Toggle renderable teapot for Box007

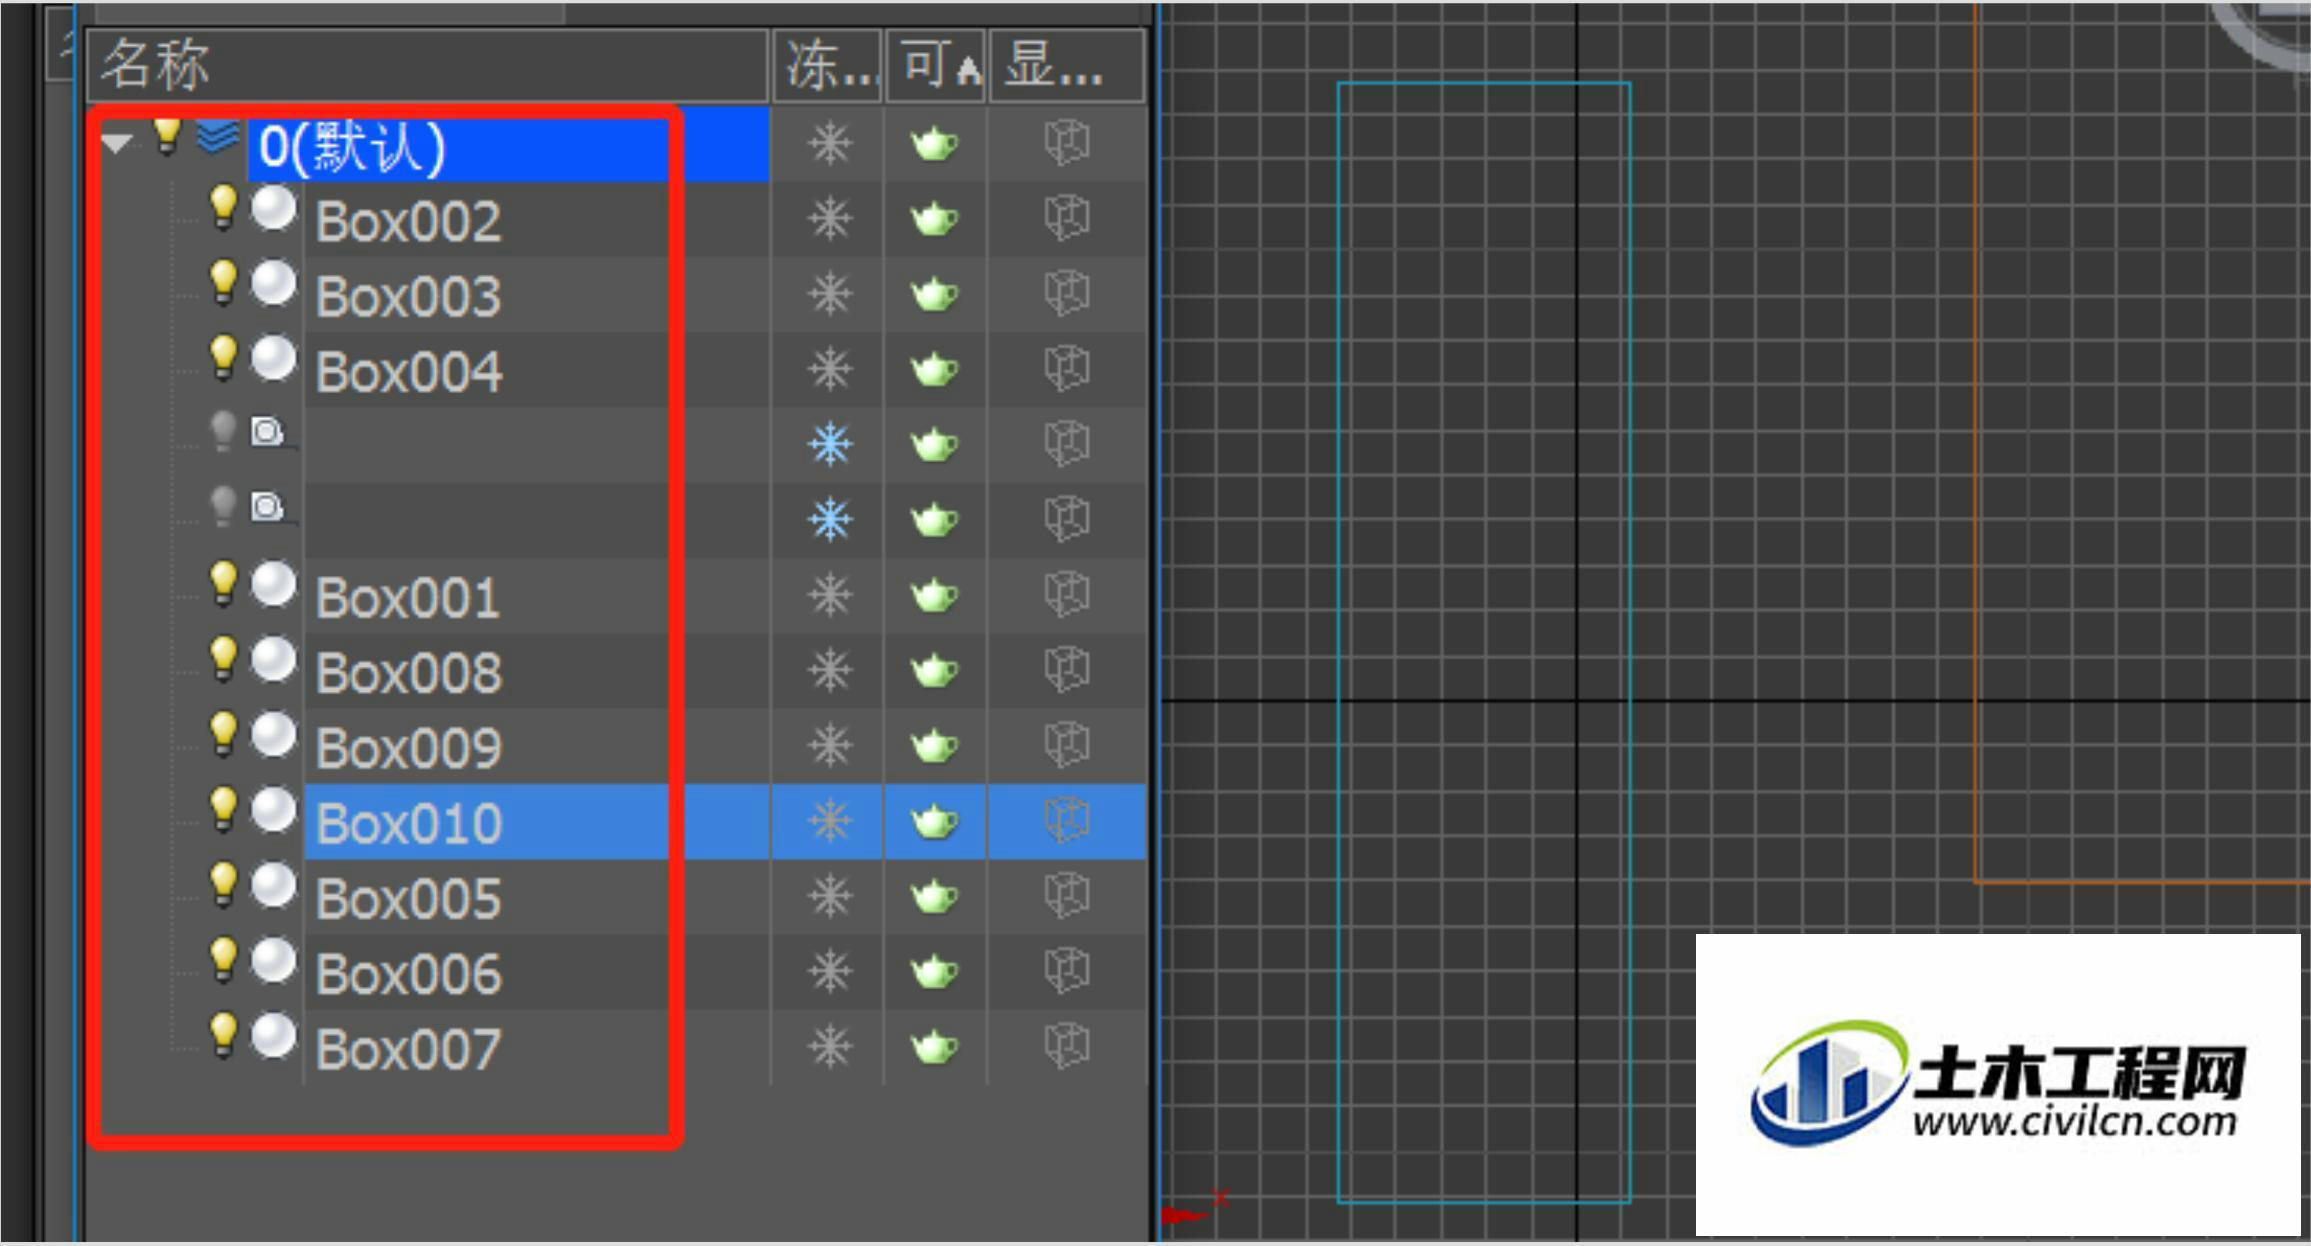[934, 1046]
